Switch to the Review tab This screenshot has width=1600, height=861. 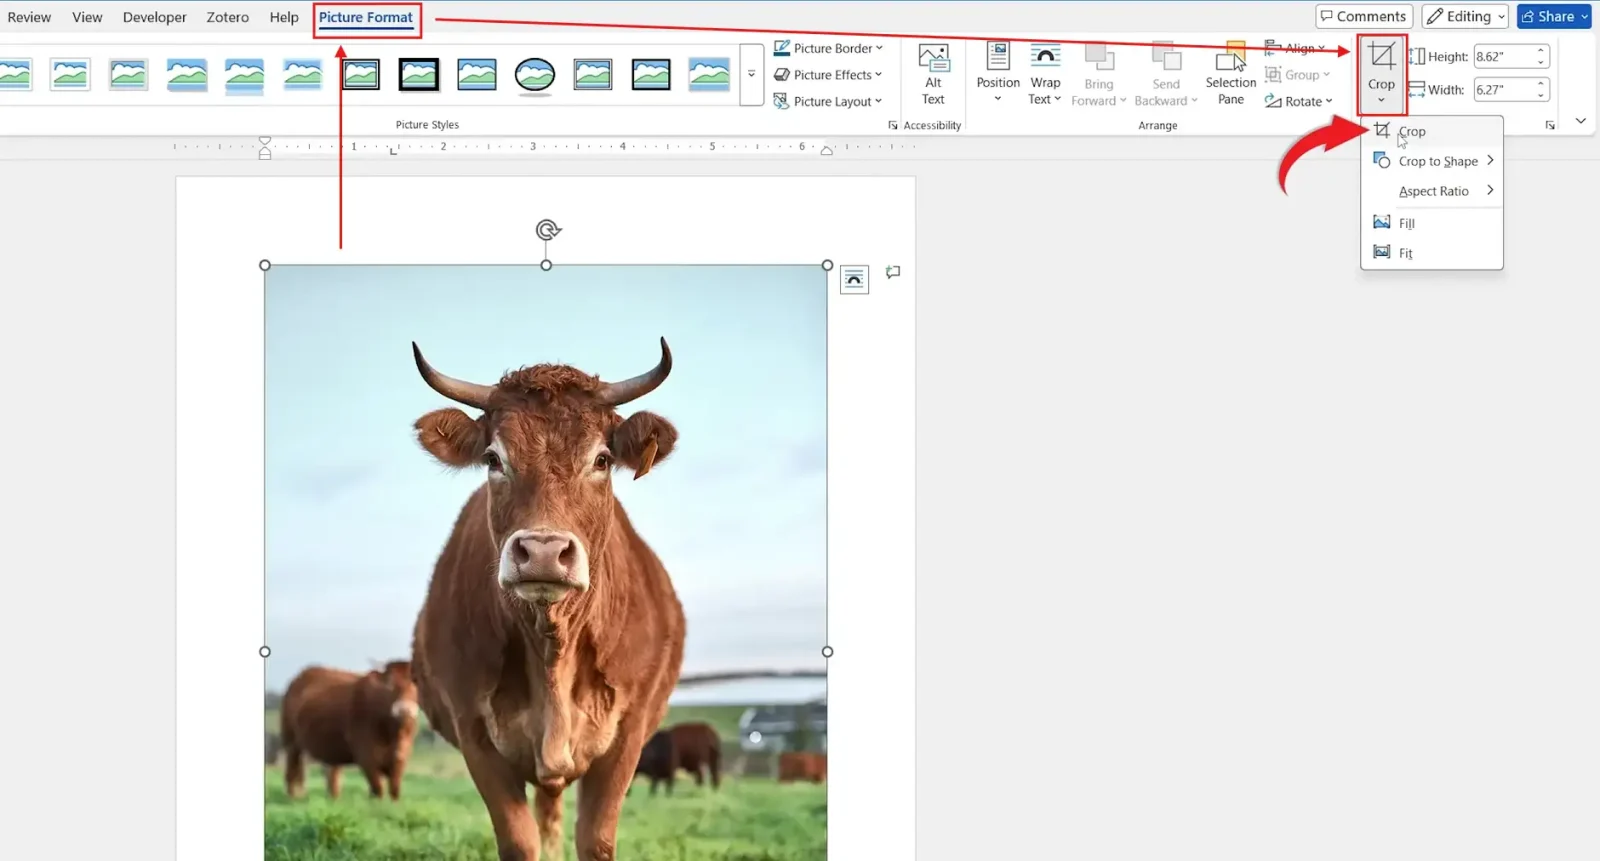[29, 17]
